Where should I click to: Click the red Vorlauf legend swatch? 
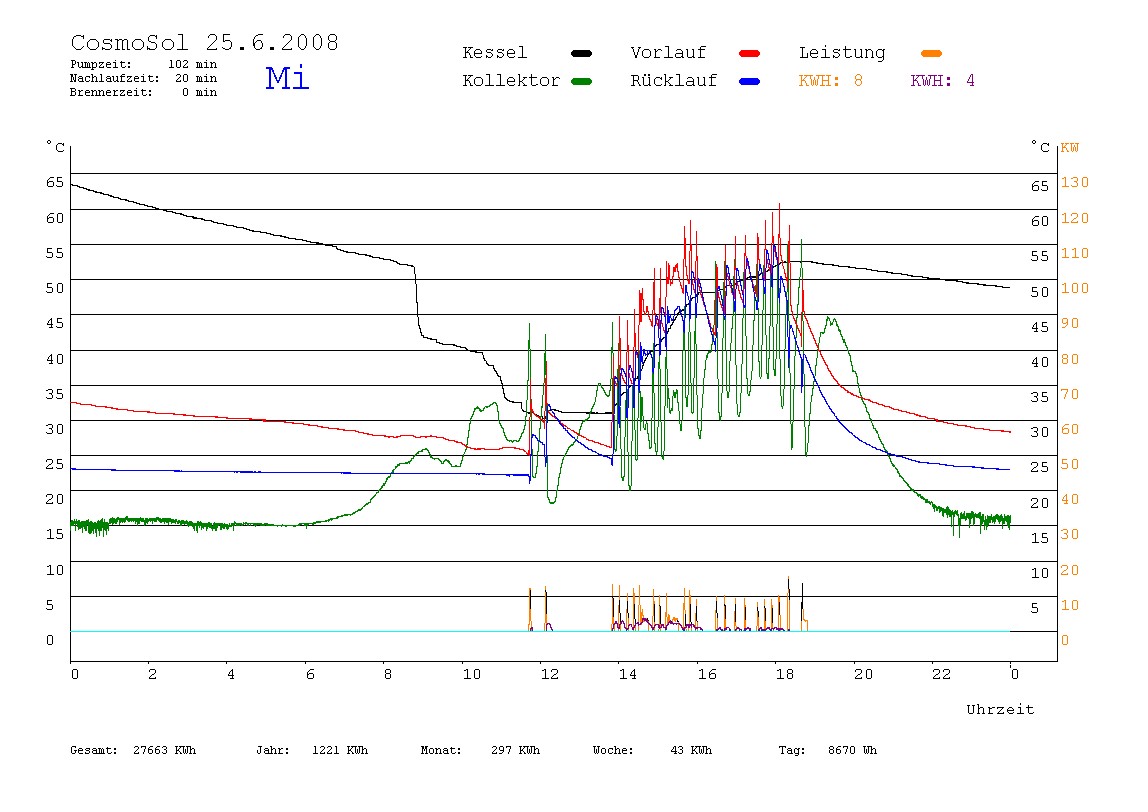pyautogui.click(x=750, y=53)
